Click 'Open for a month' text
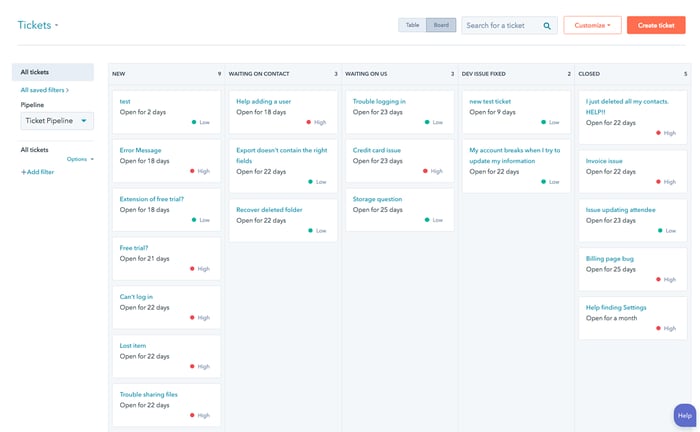 coord(612,318)
